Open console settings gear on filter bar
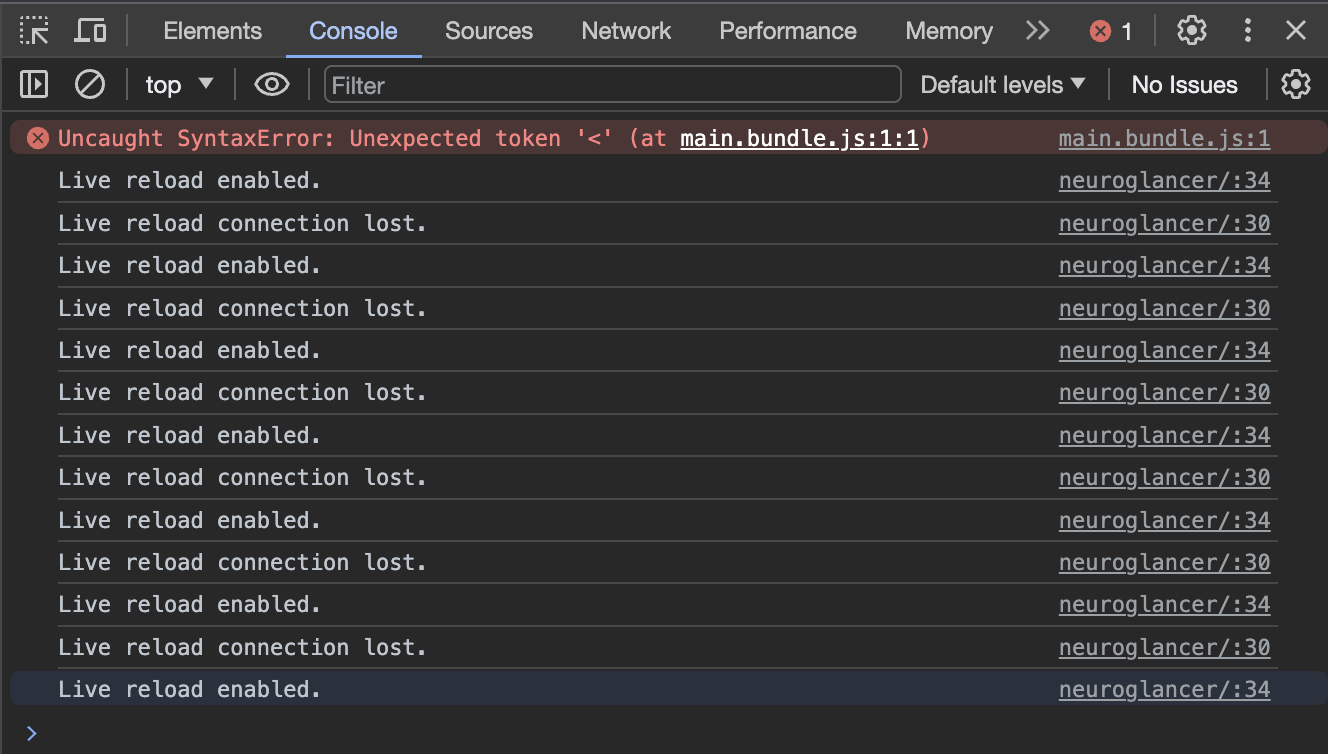1328x754 pixels. (1296, 84)
